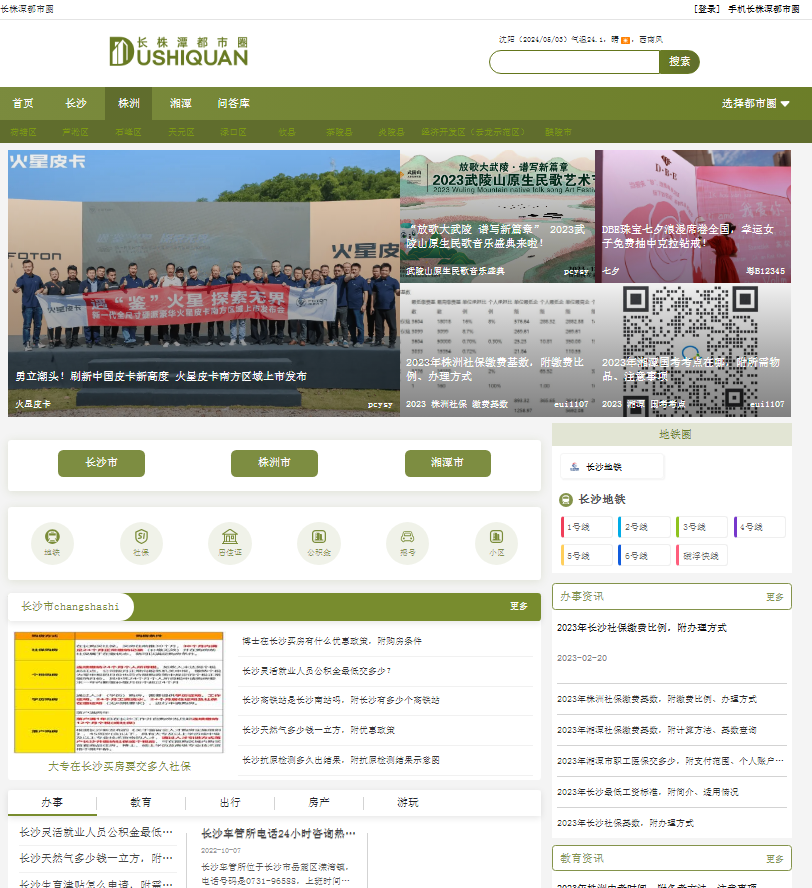Select the 天元区 district link
This screenshot has height=888, width=812.
[181, 132]
